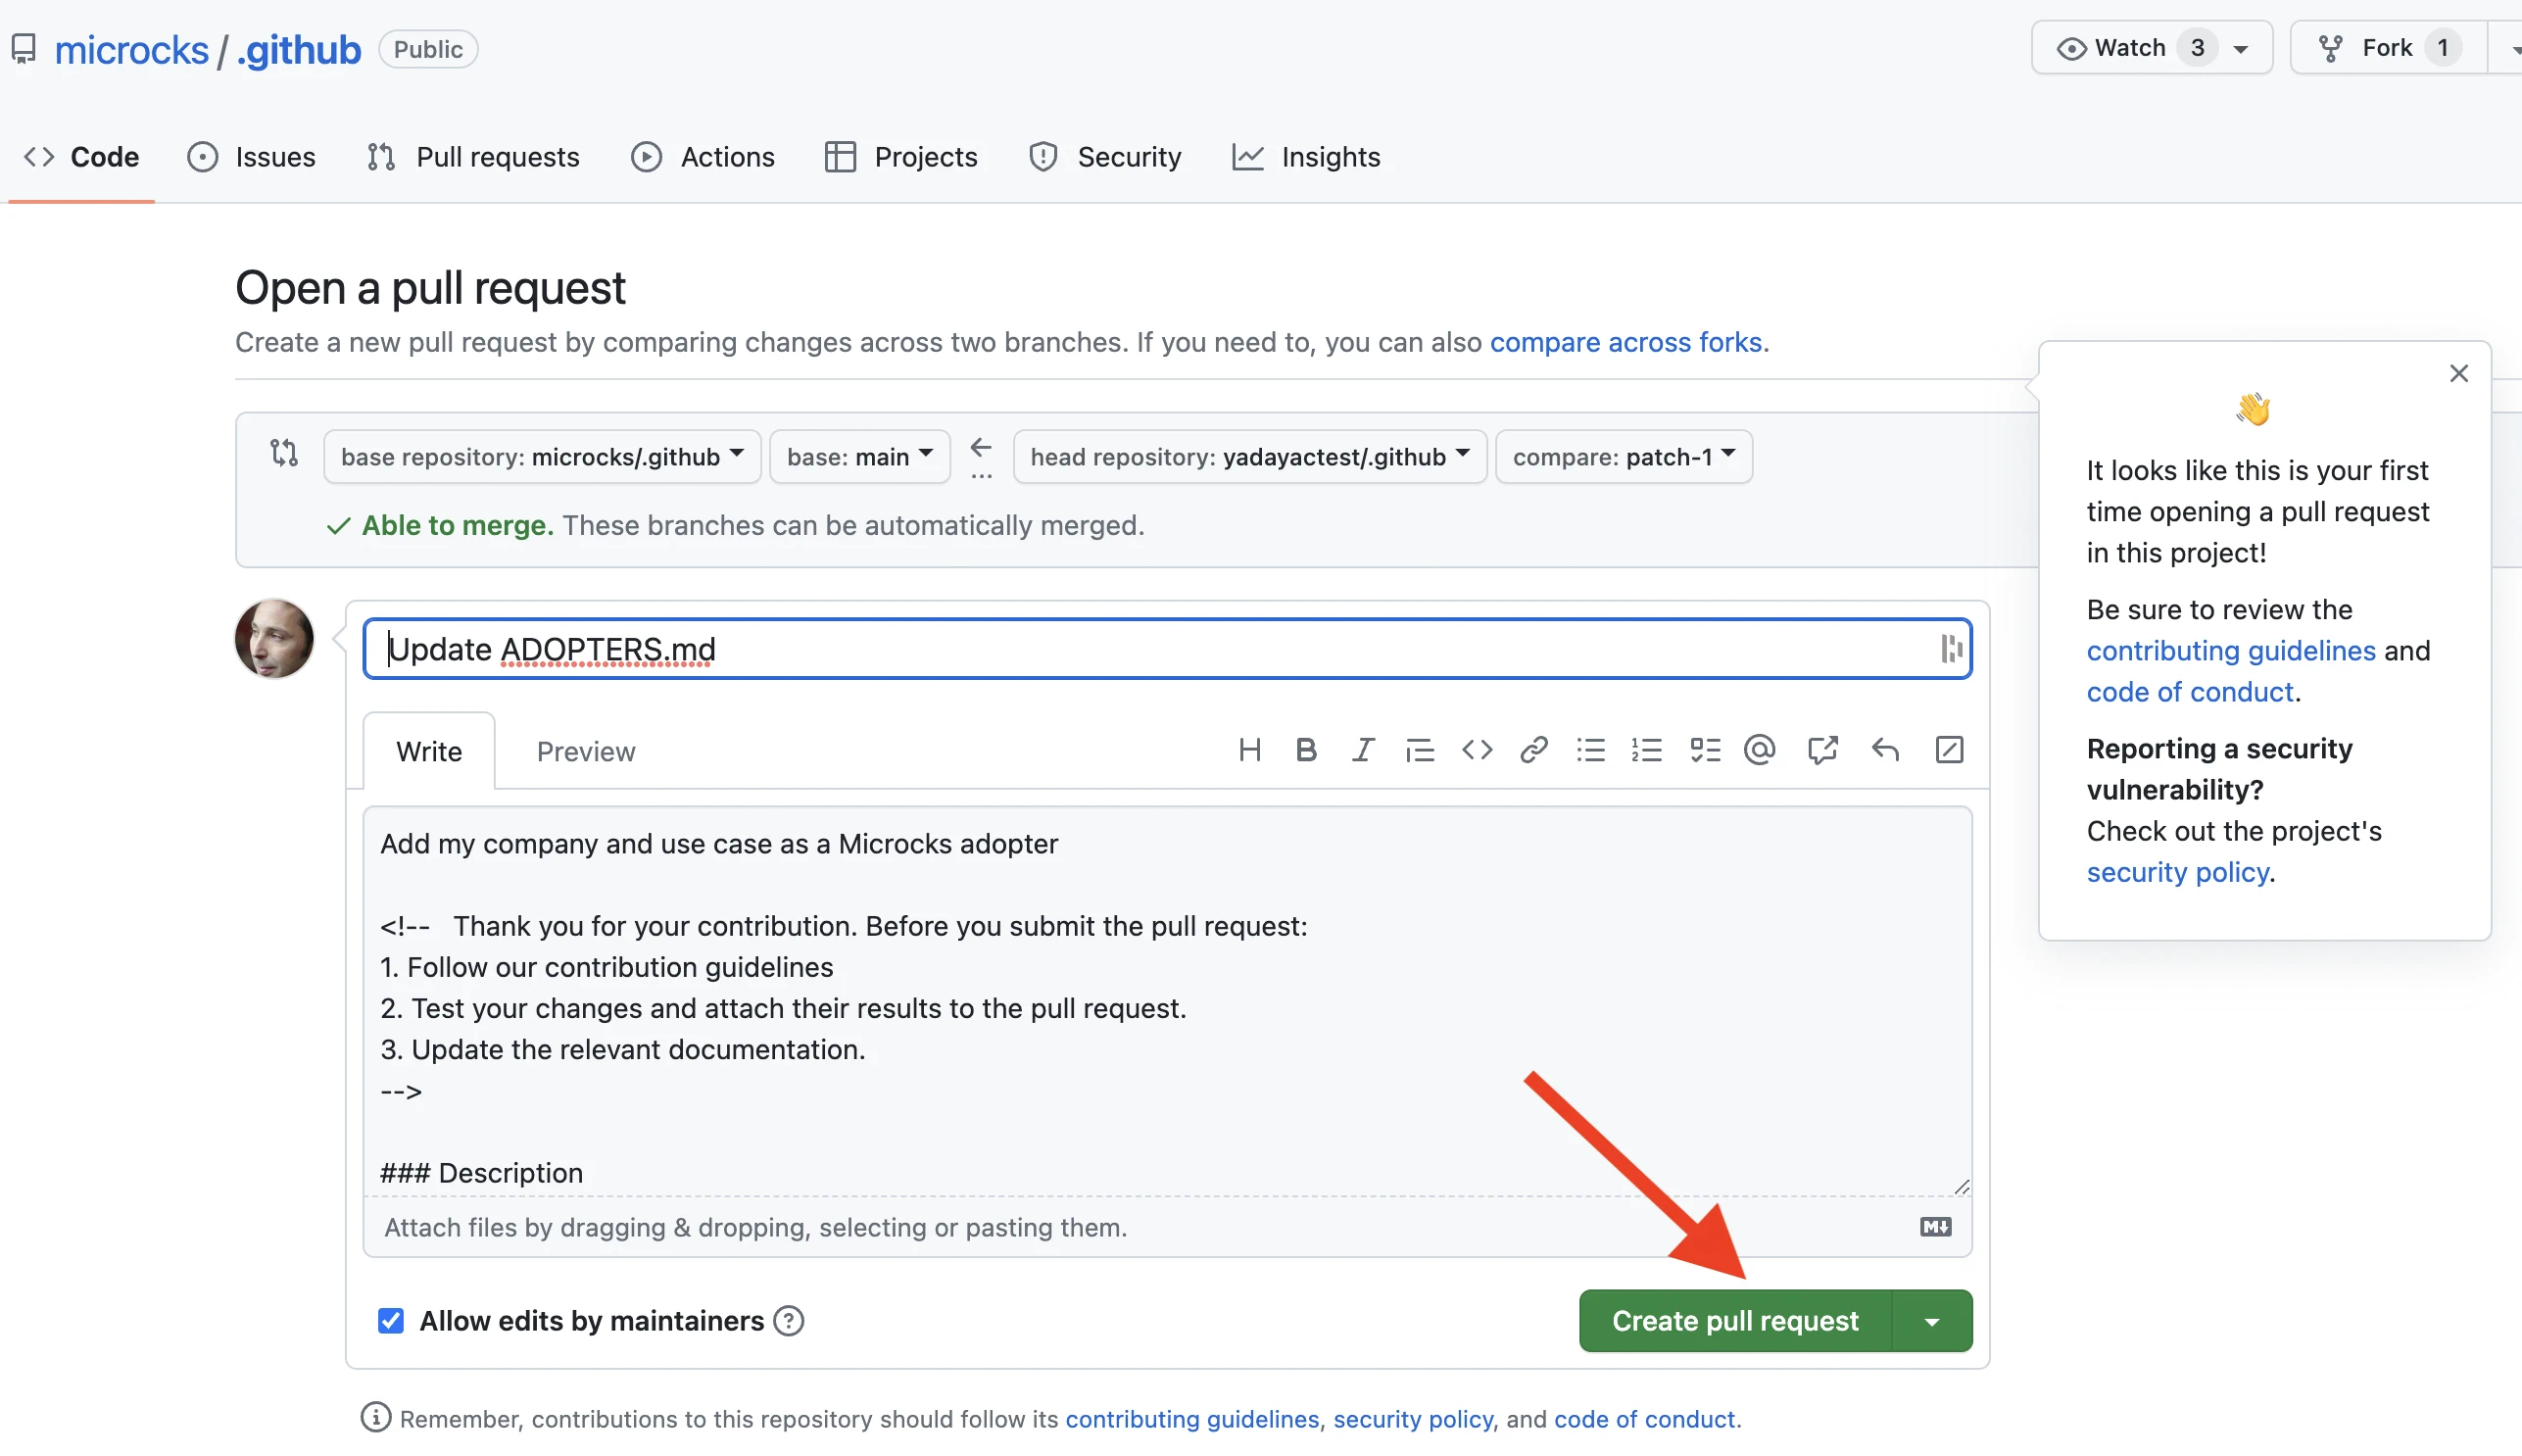The height and width of the screenshot is (1456, 2522).
Task: Insert a task list via the checklist icon
Action: 1705,749
